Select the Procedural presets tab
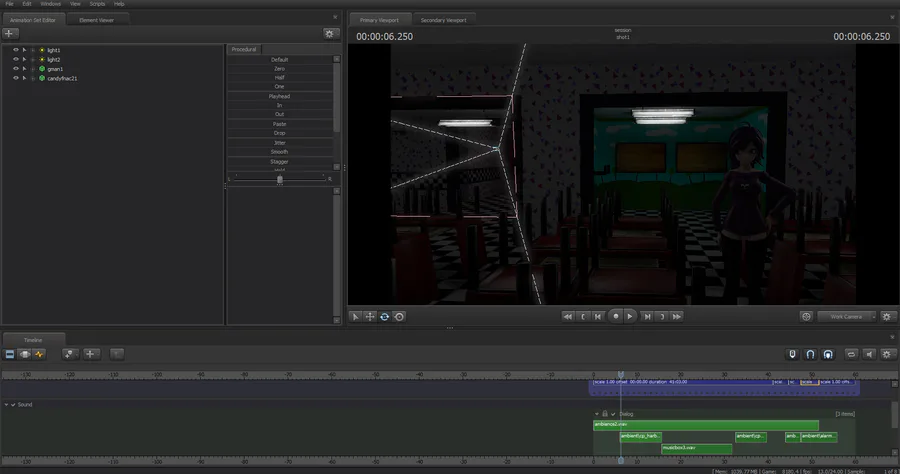 tap(244, 49)
